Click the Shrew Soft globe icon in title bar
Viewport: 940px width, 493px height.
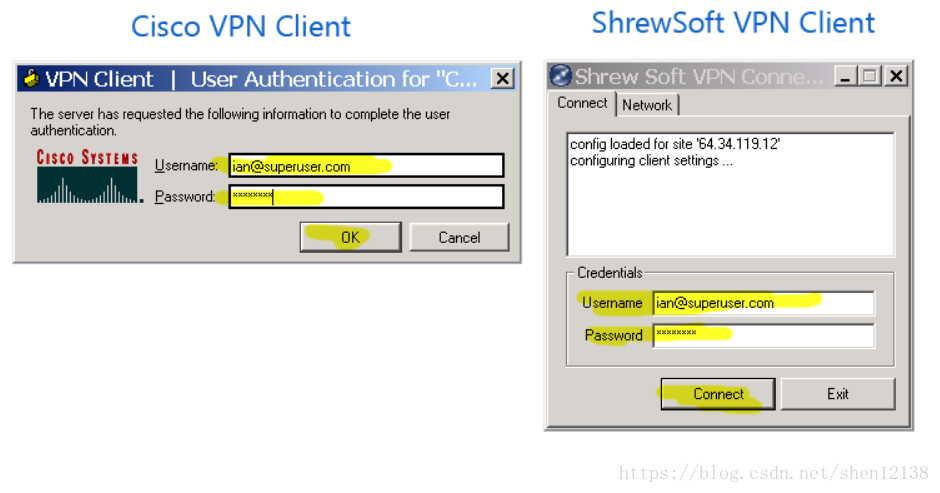click(x=561, y=76)
